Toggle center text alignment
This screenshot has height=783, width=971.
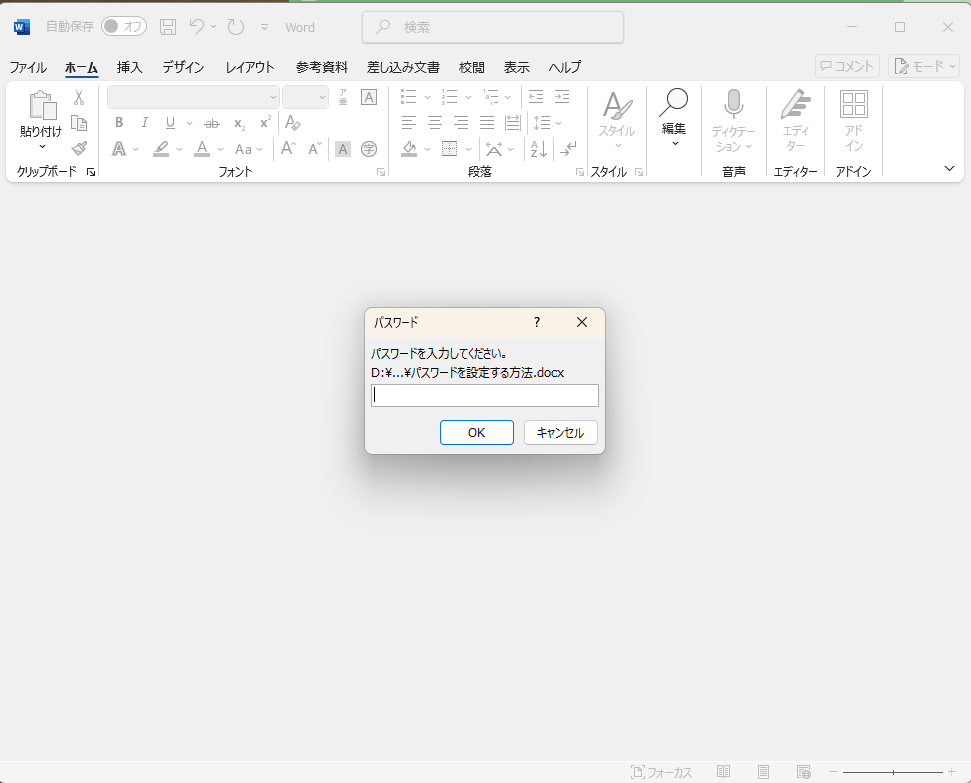click(434, 122)
